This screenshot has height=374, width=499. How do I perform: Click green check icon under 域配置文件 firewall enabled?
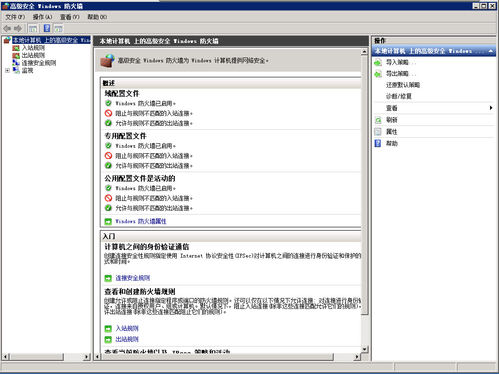tap(108, 103)
